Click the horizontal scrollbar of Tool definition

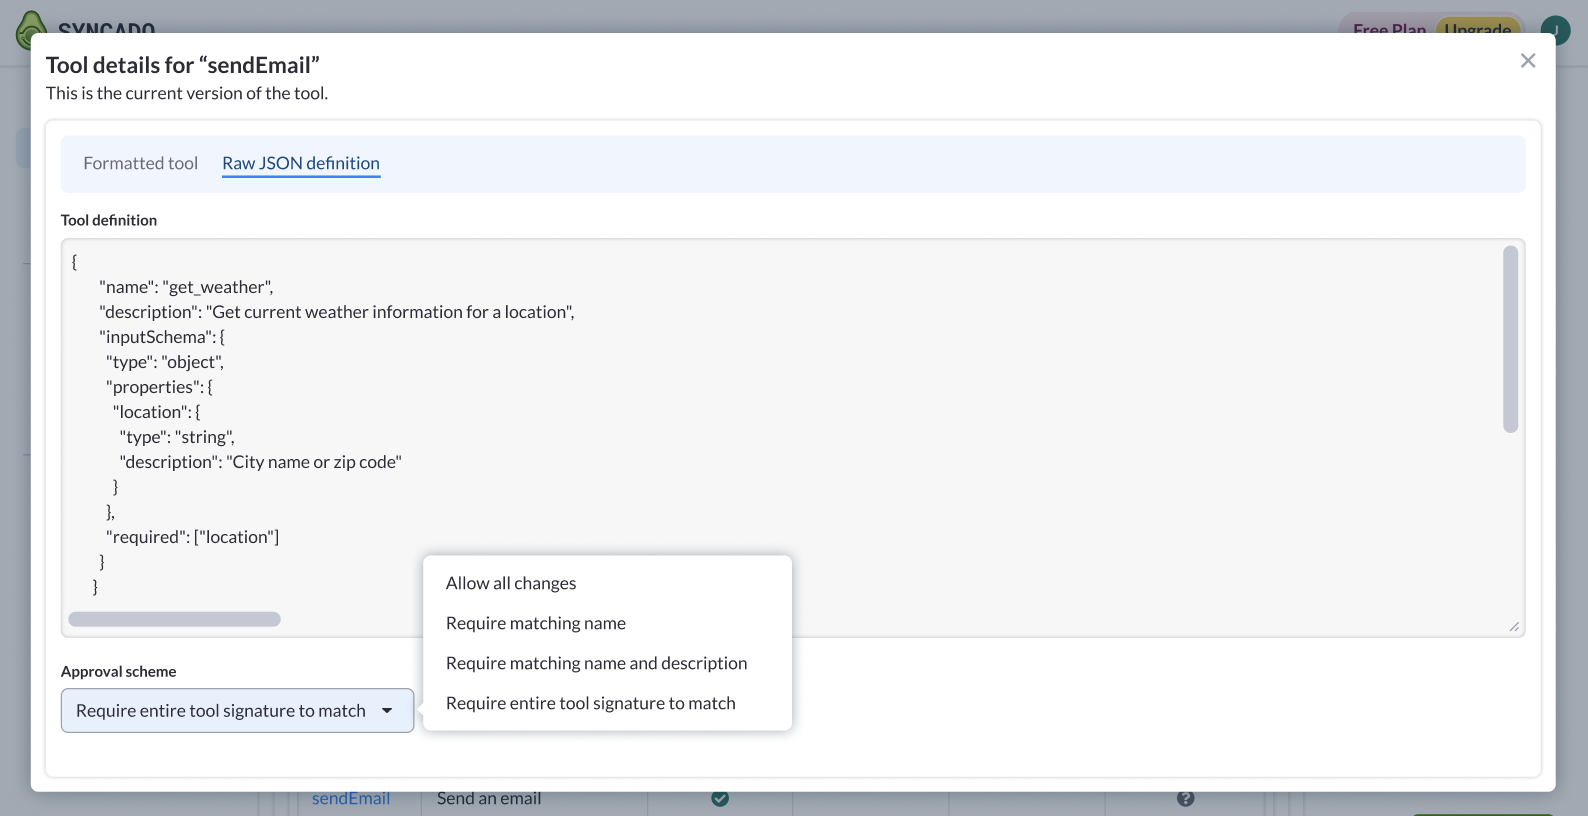coord(174,619)
